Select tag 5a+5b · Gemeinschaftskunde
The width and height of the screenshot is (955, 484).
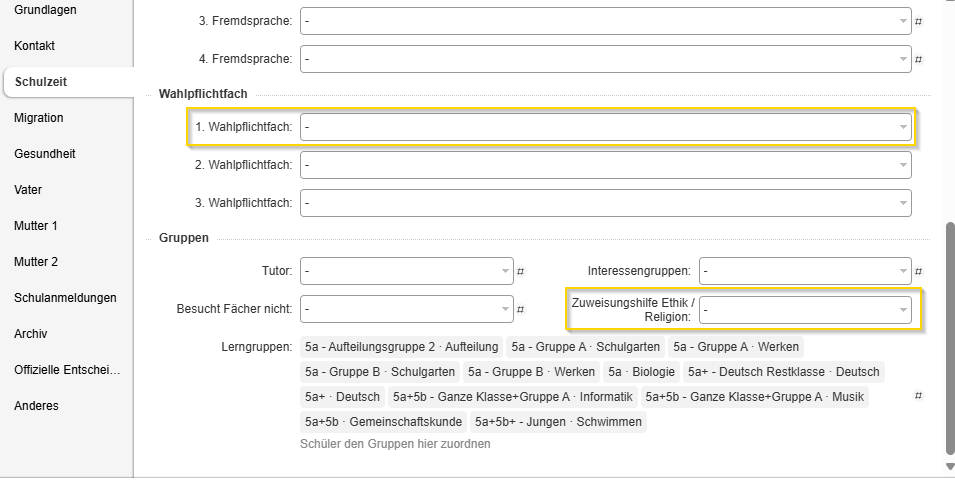click(384, 422)
